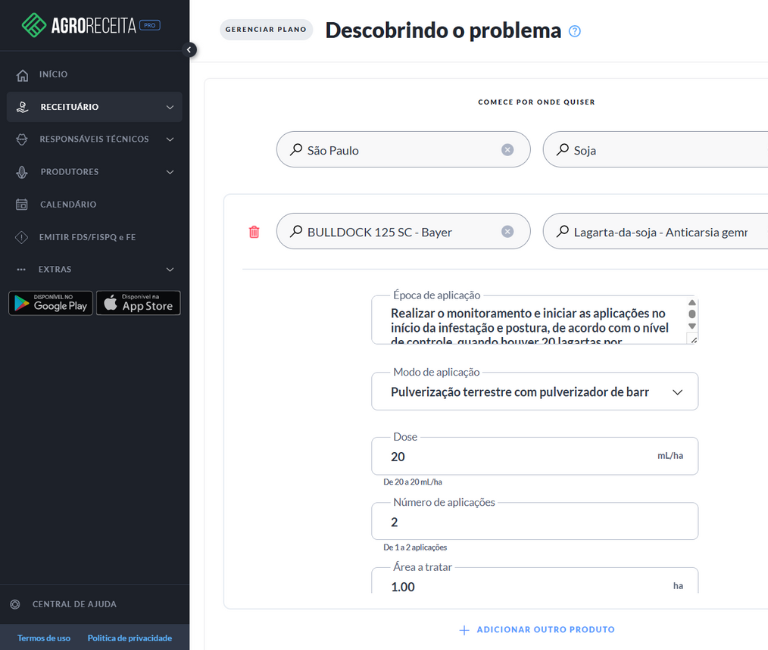The width and height of the screenshot is (768, 650).
Task: Clear the BULLDOCK 125 SC product field
Action: point(507,232)
